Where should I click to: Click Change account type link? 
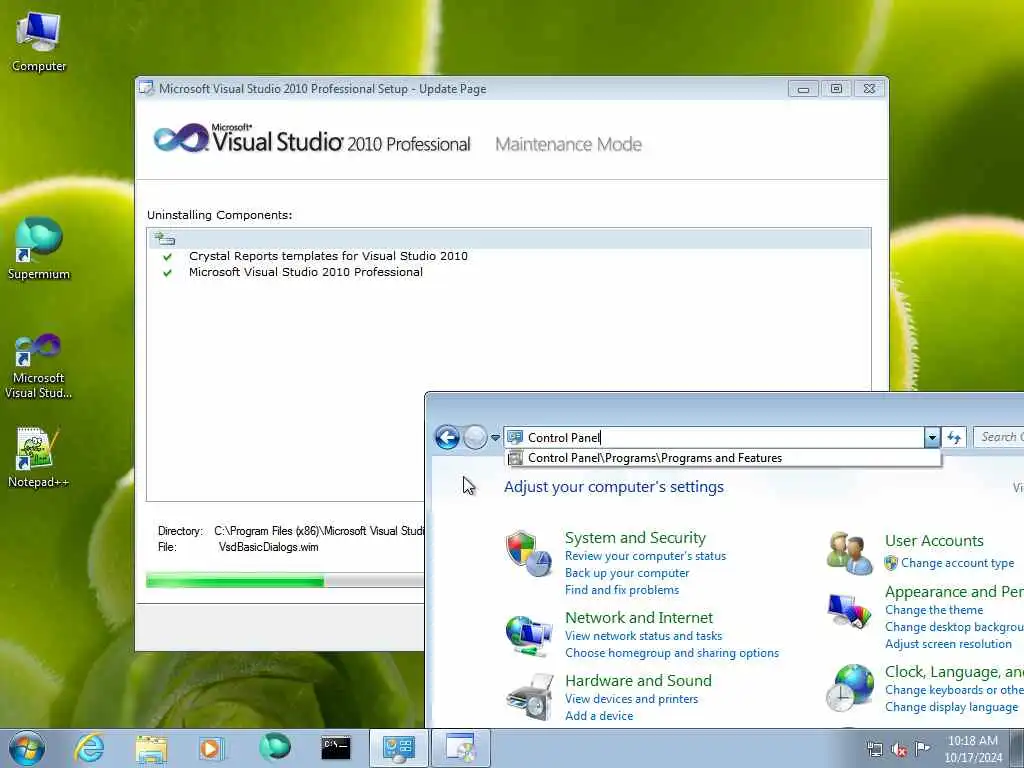click(957, 563)
